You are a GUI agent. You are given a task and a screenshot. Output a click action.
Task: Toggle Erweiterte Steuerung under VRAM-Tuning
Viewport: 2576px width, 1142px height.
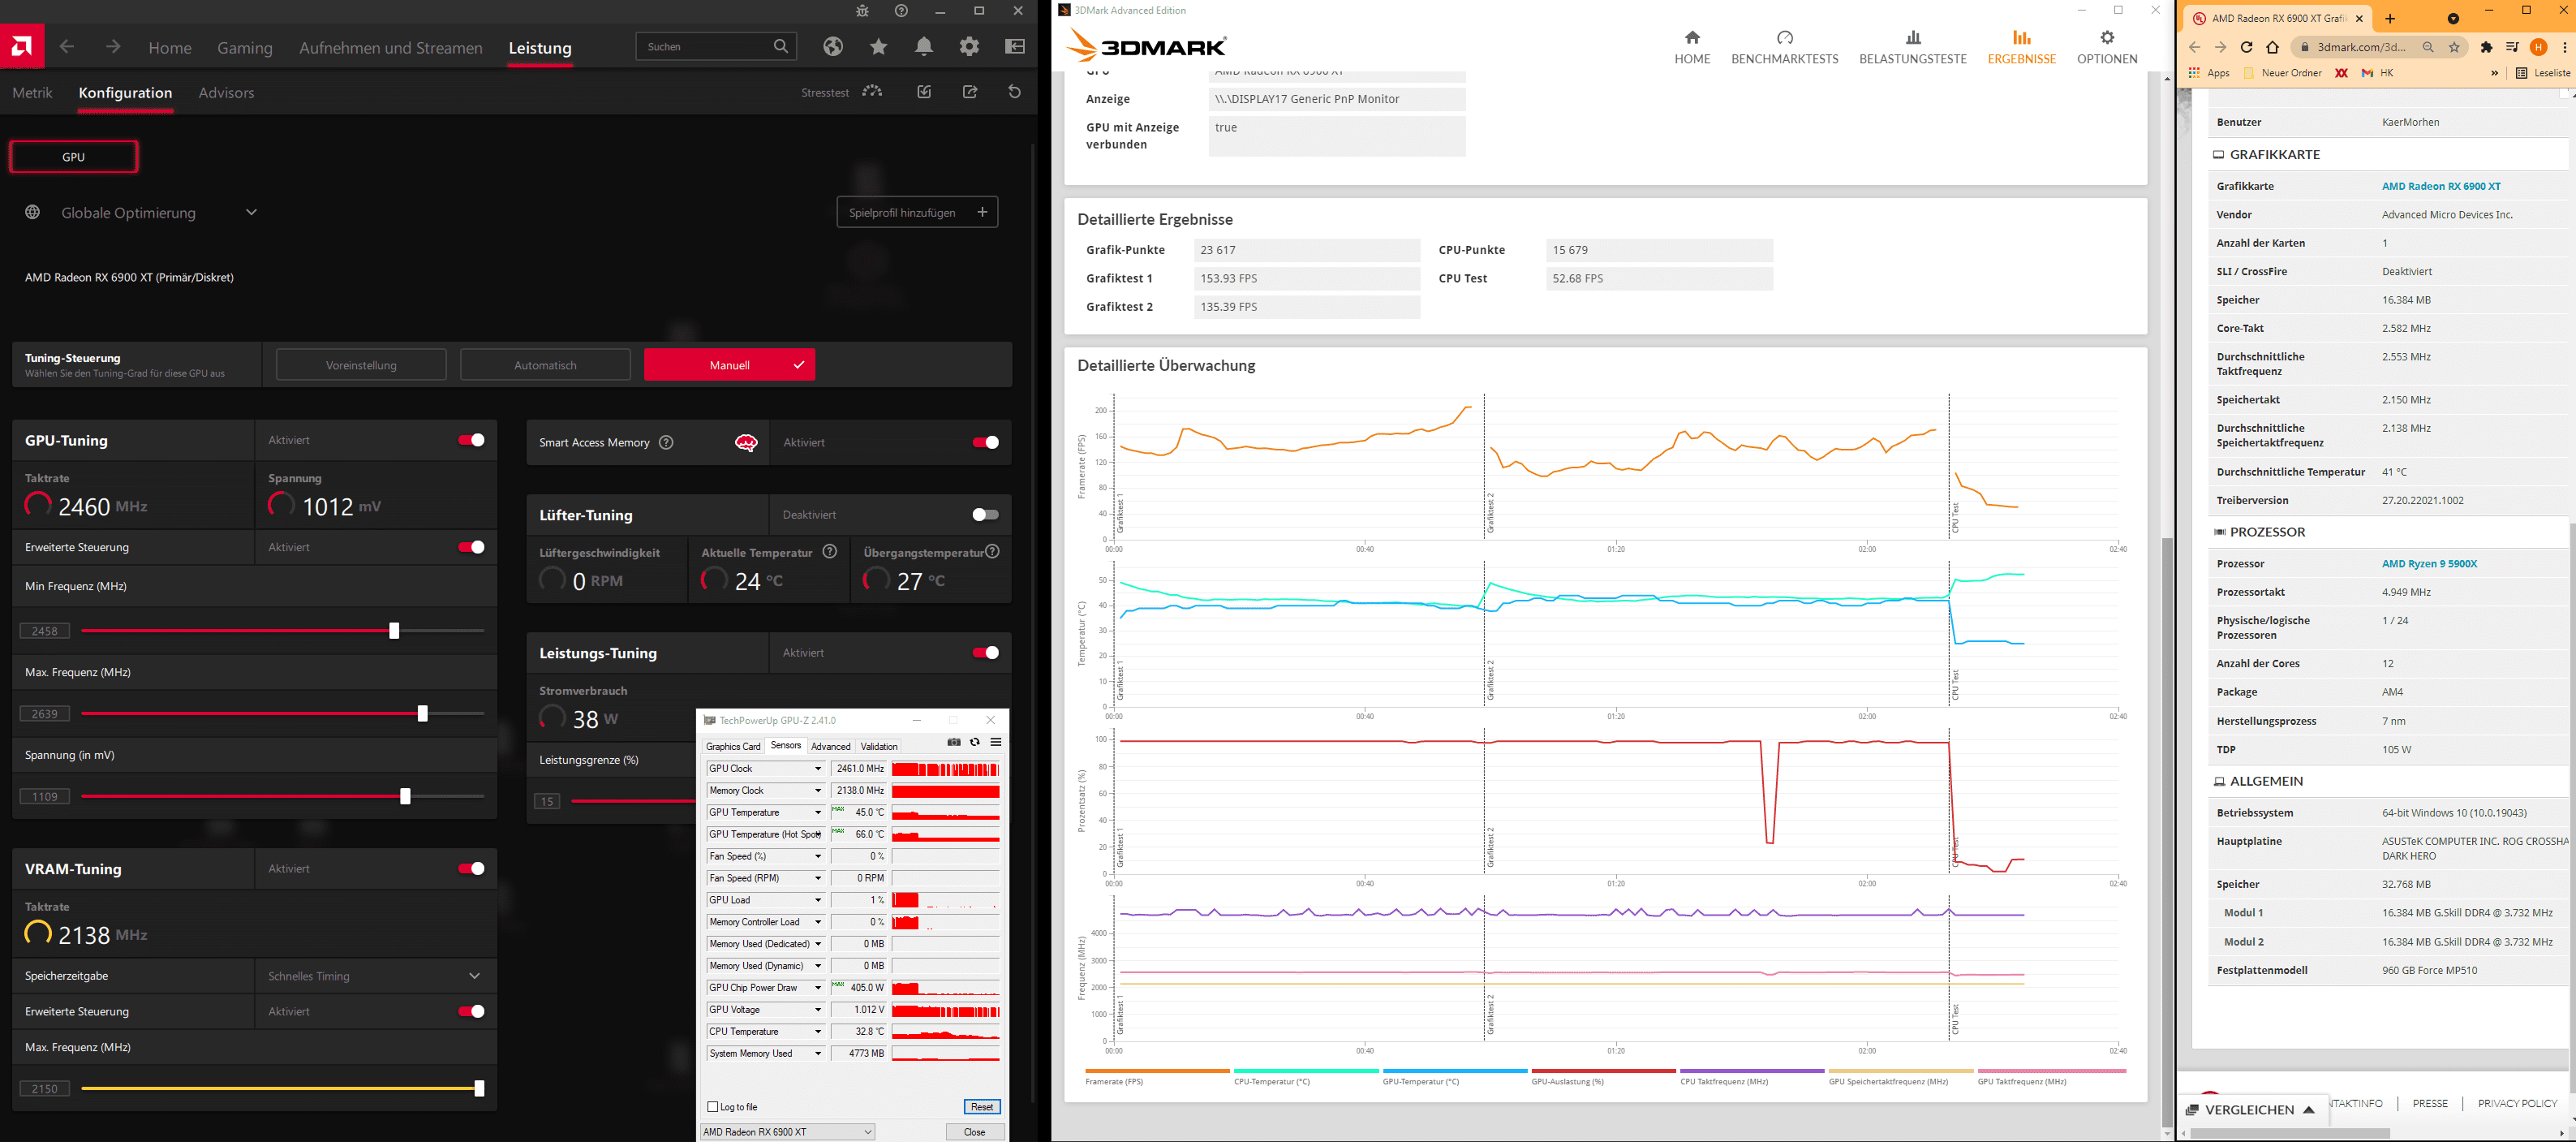coord(471,1011)
